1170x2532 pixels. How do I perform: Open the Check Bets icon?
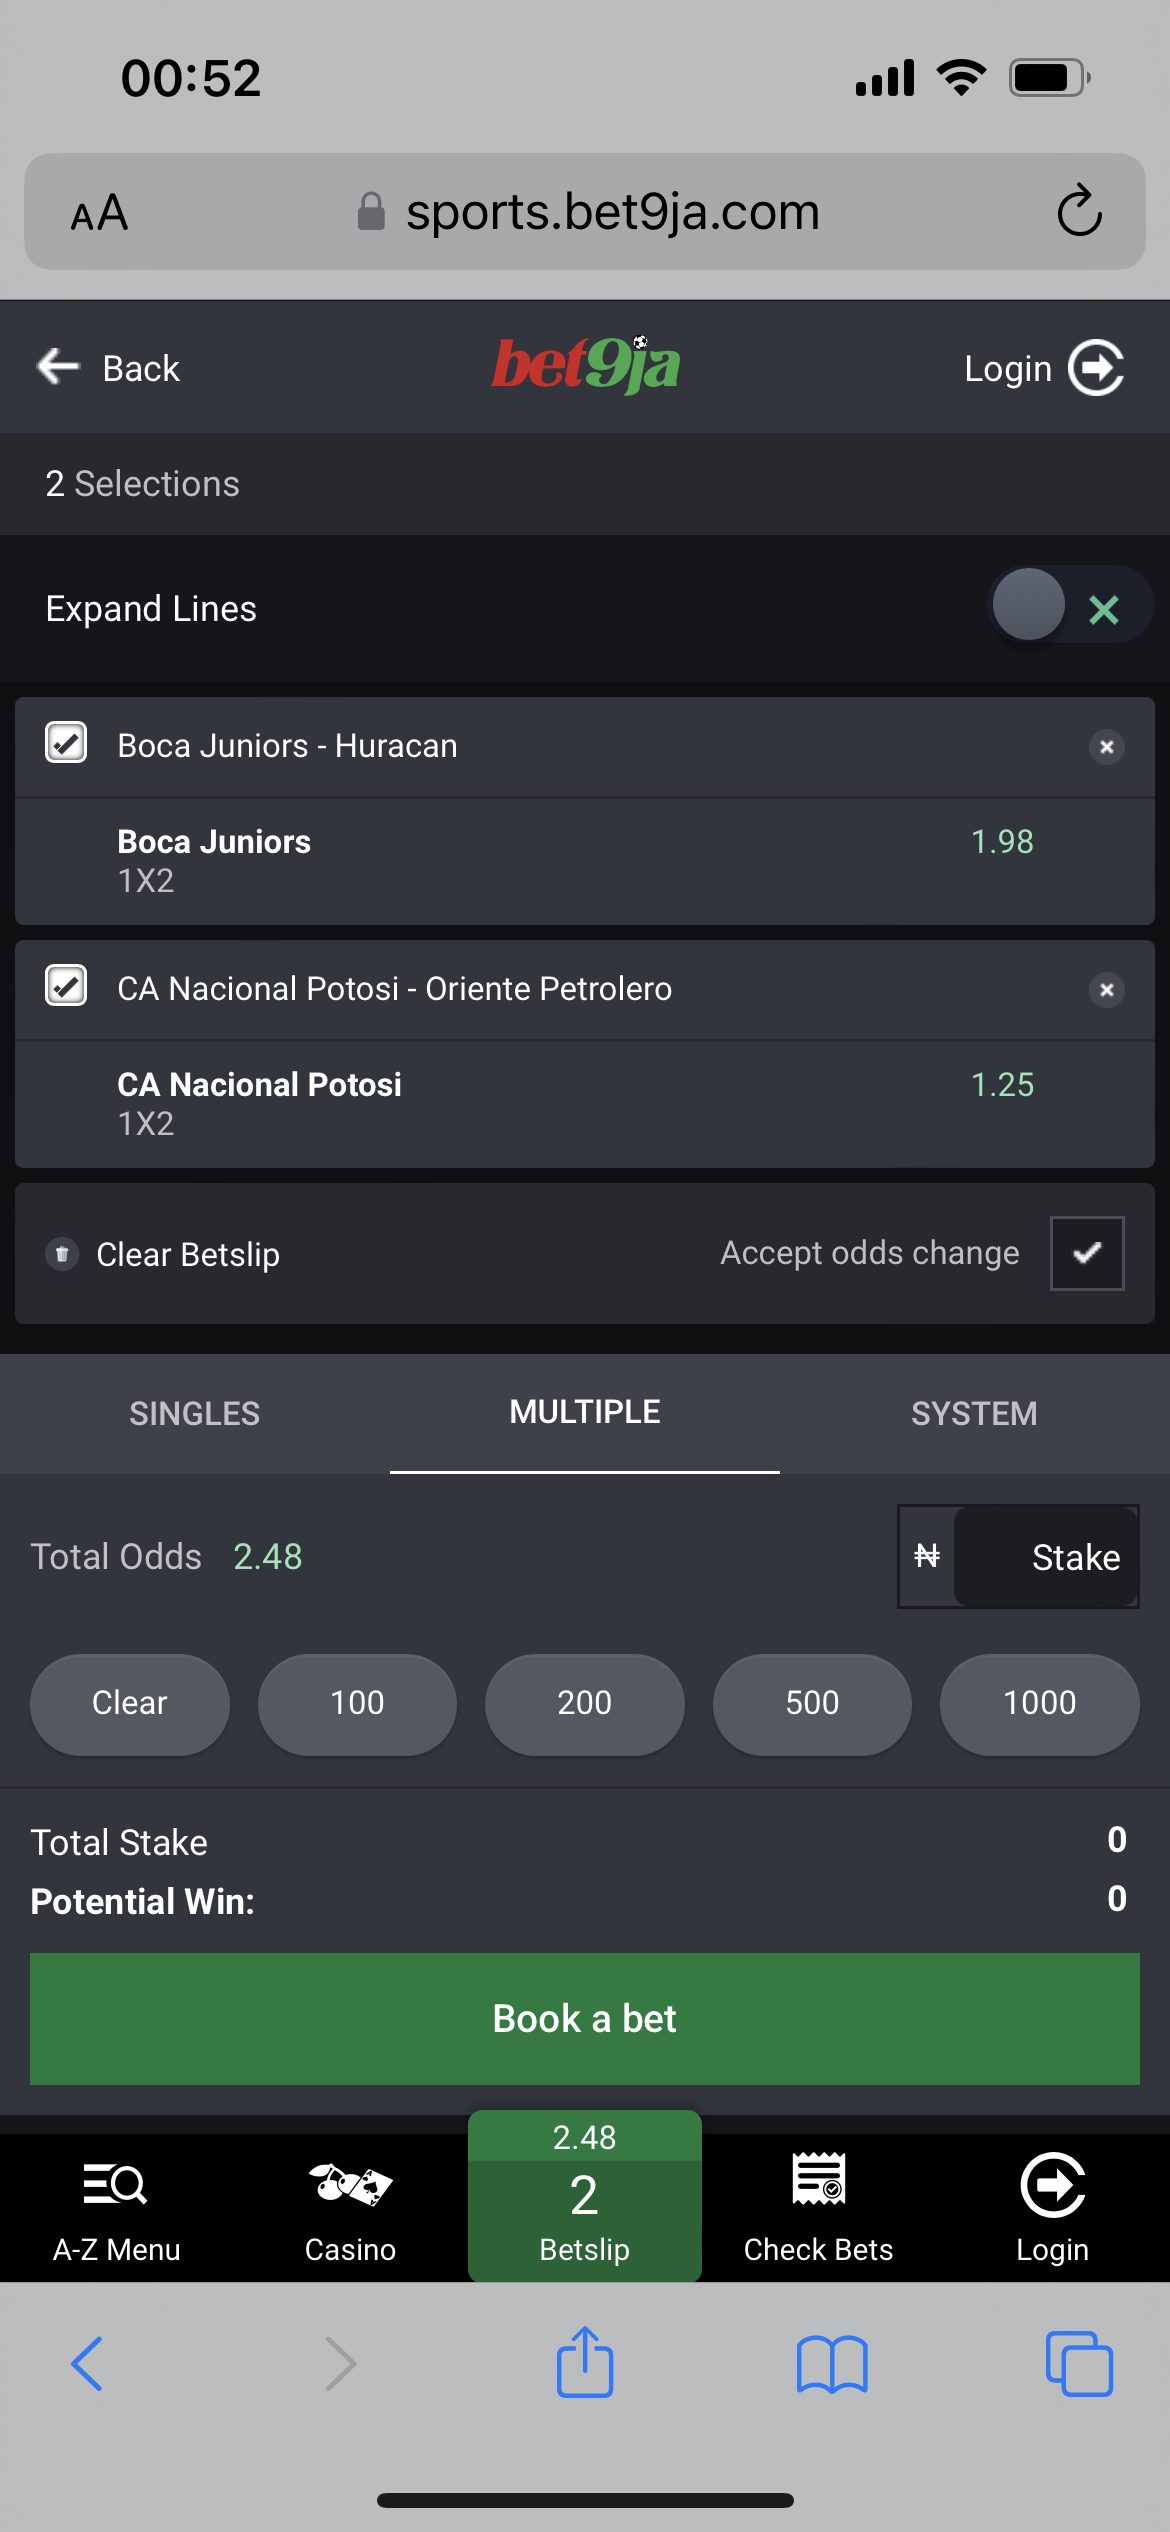pyautogui.click(x=818, y=2182)
